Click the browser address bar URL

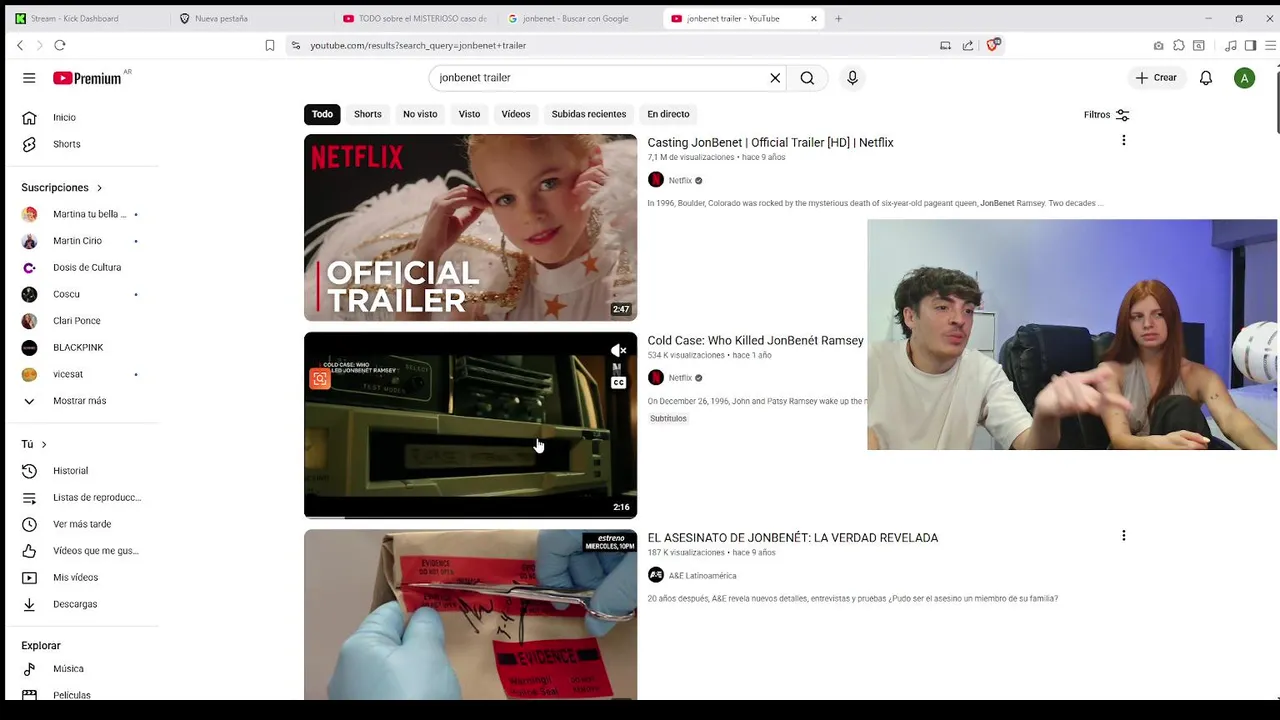coord(418,46)
